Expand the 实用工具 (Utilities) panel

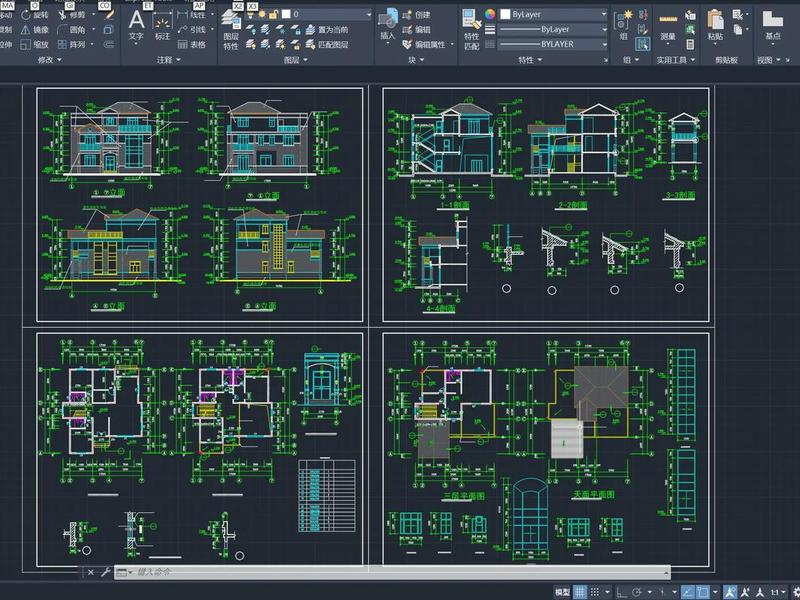tap(676, 60)
